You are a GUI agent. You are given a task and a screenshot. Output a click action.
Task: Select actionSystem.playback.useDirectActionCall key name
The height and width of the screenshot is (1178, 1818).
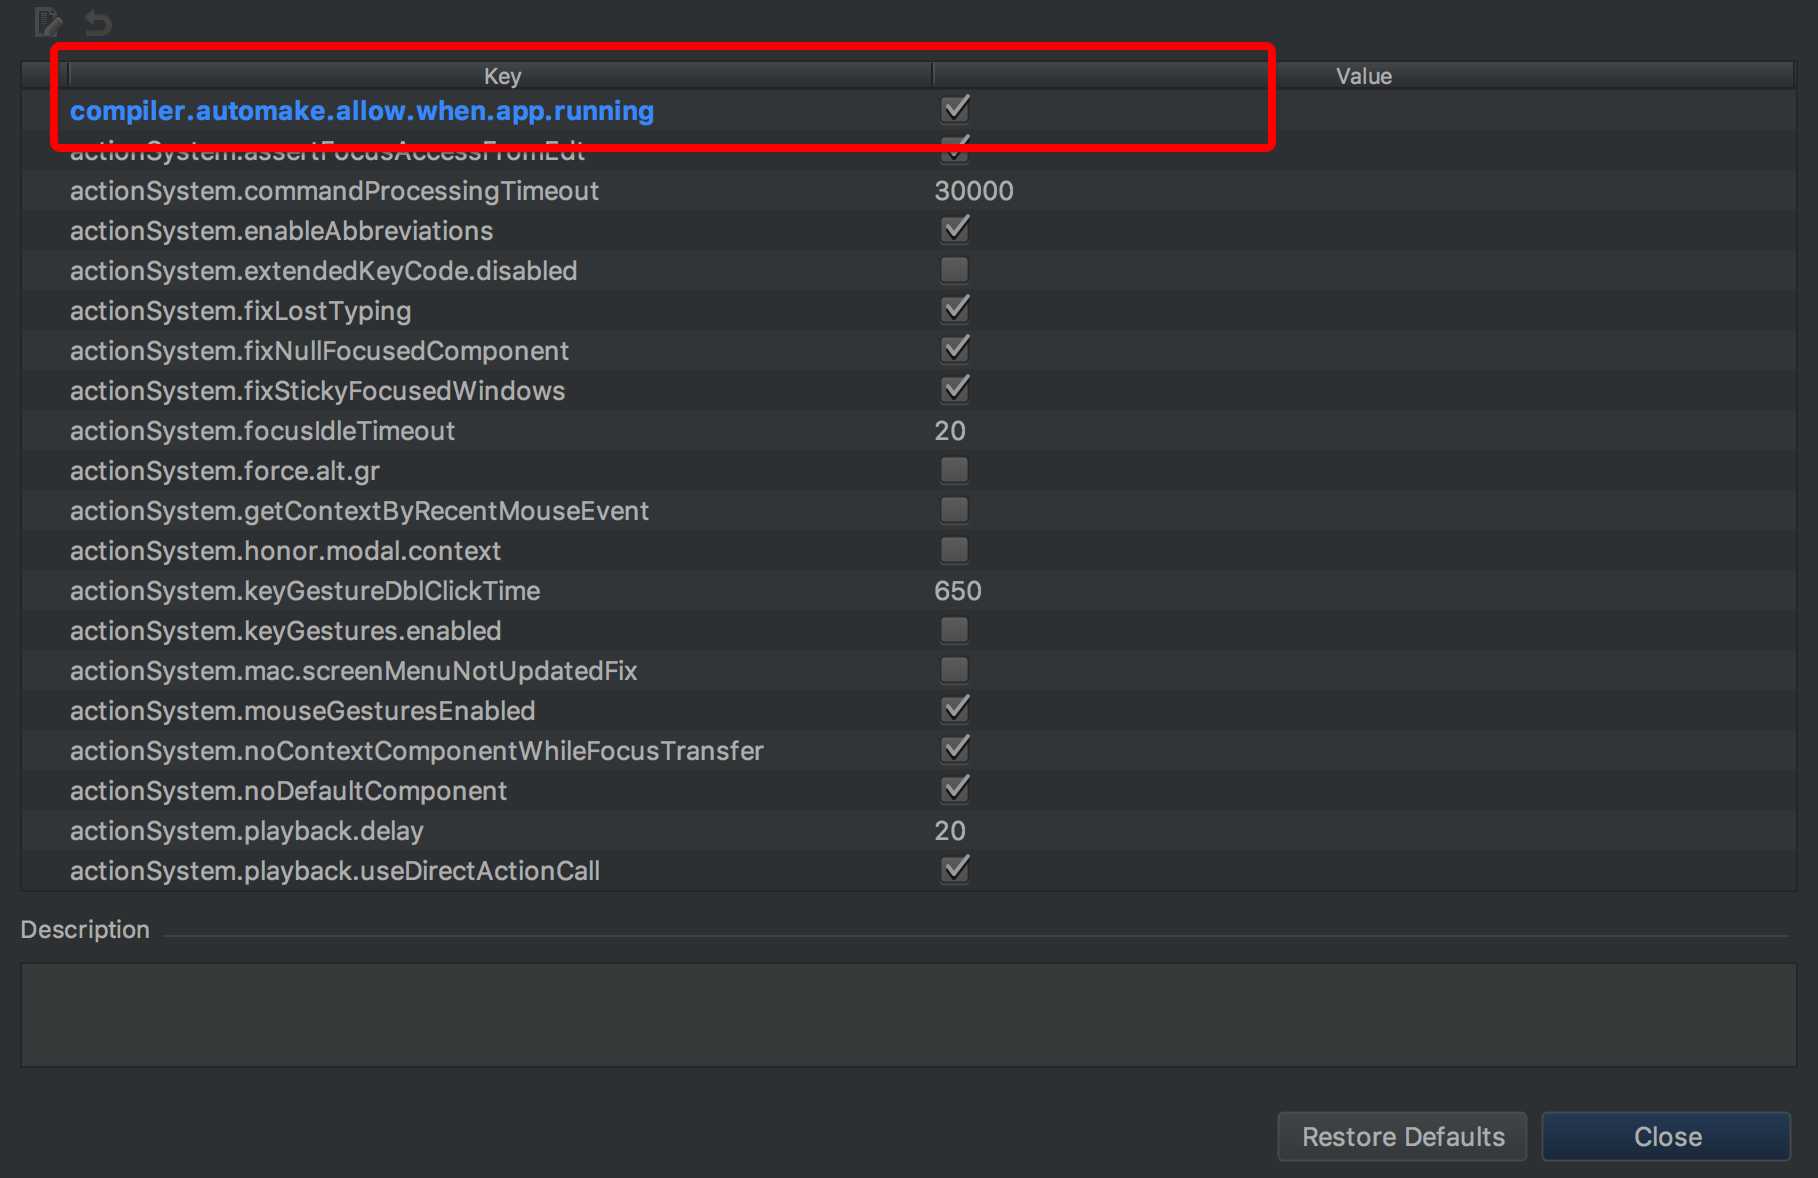(x=334, y=871)
